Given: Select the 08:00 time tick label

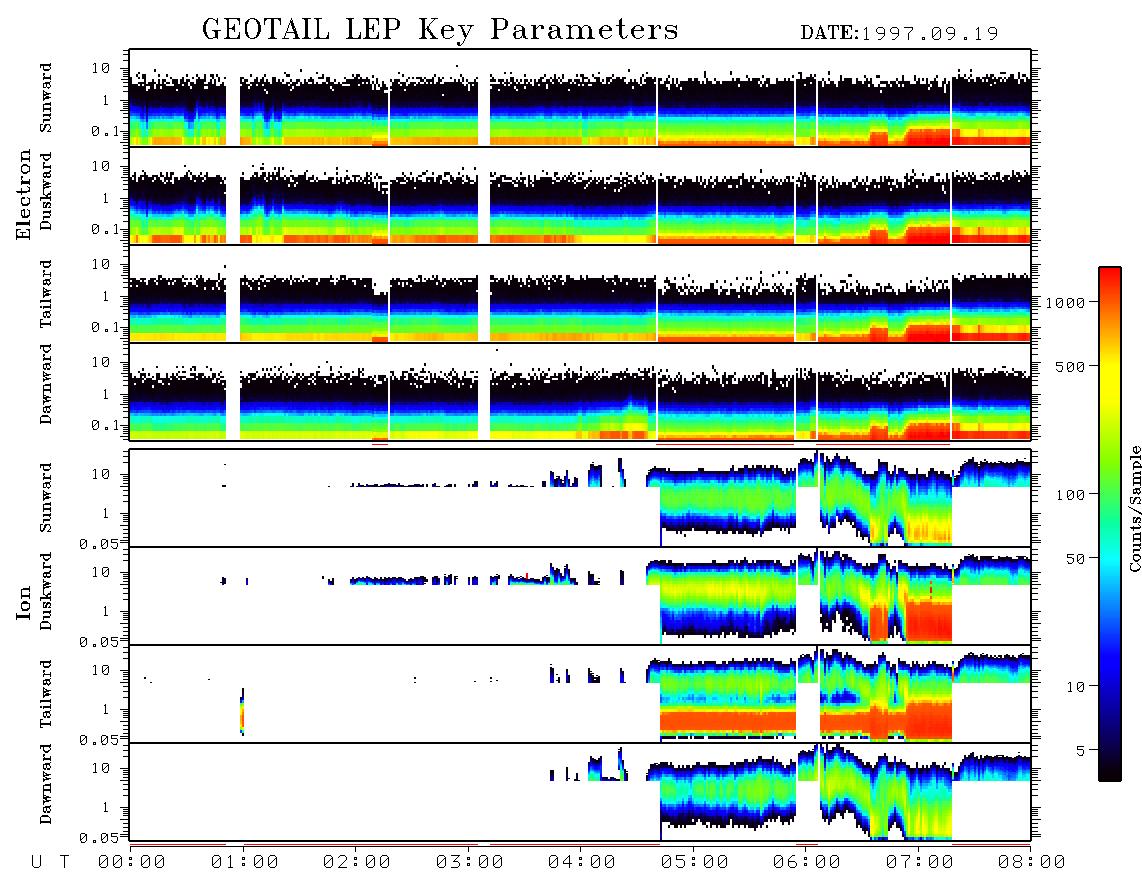Looking at the screenshot, I should point(1032,862).
